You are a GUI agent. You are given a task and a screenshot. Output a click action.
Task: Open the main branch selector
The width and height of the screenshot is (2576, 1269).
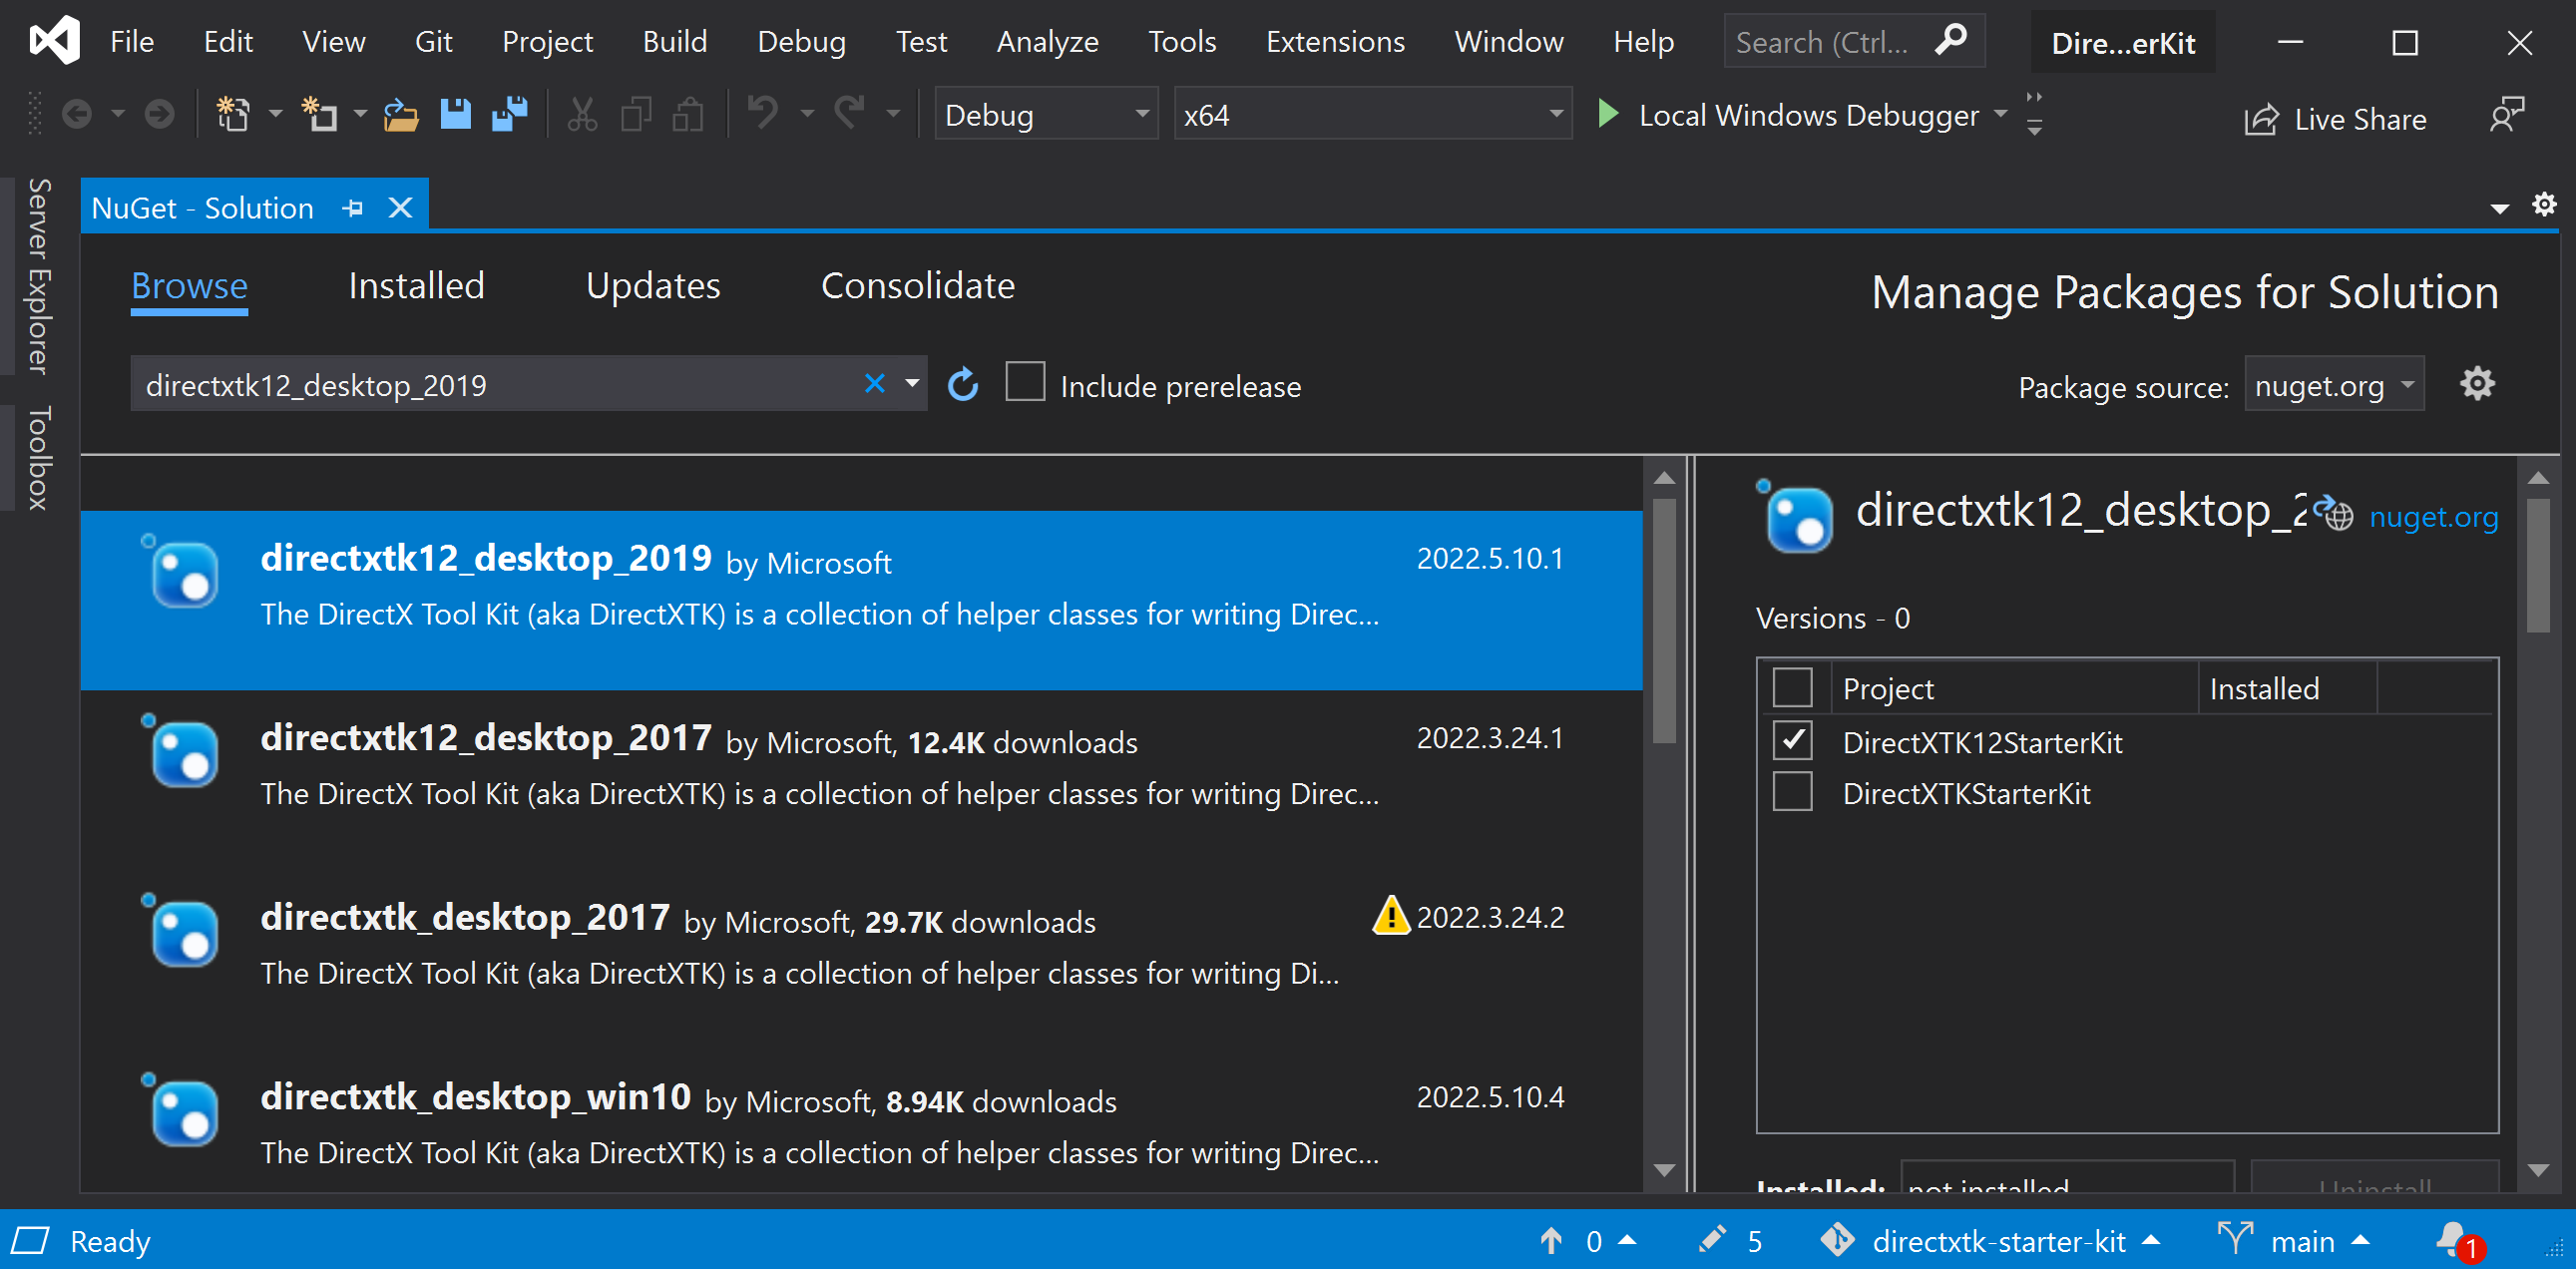[2293, 1240]
